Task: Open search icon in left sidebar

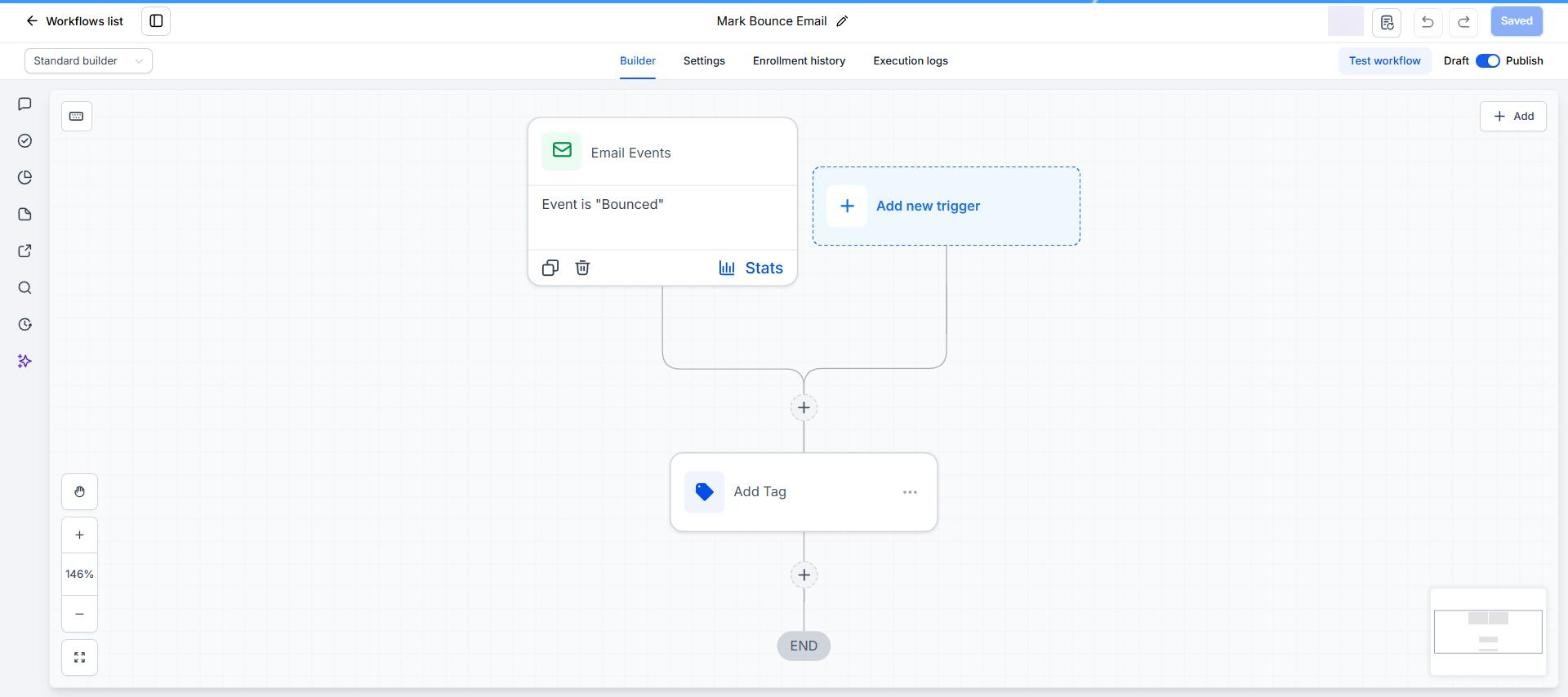Action: 25,288
